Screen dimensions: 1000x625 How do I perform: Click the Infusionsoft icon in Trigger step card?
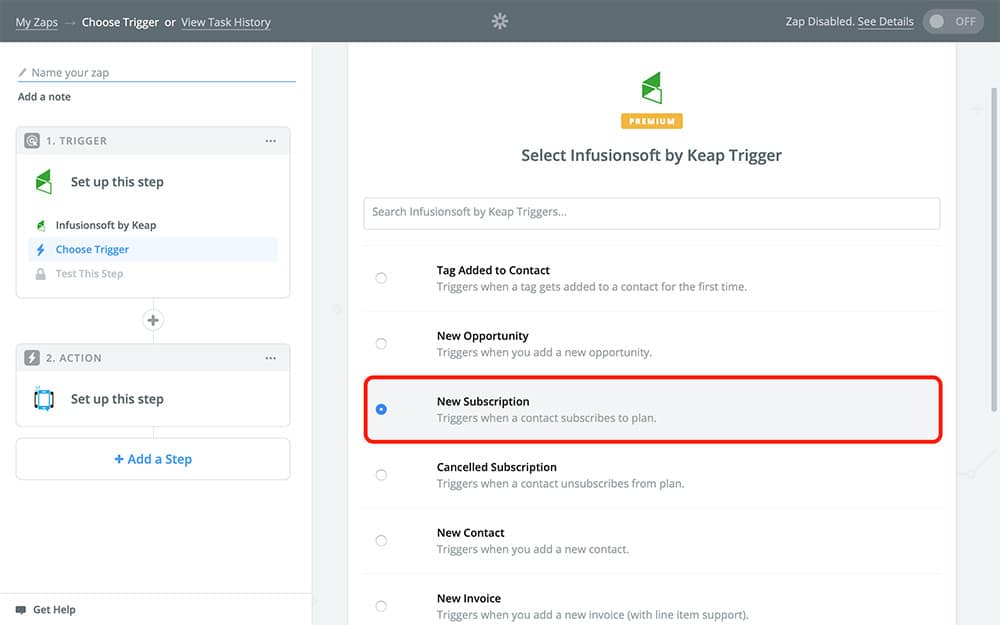43,182
